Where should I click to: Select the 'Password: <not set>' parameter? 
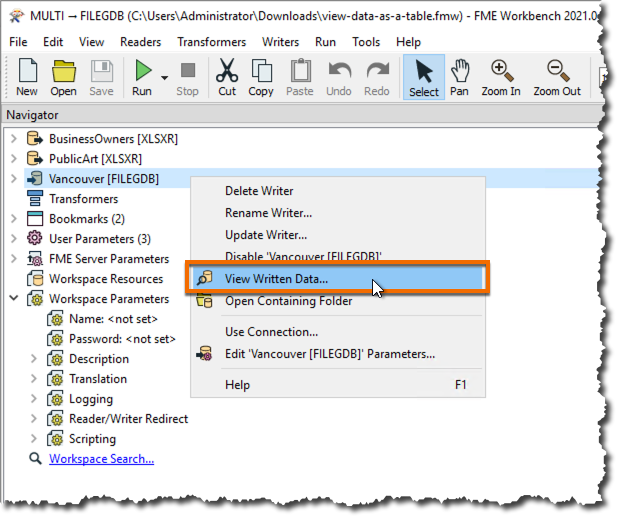coord(122,339)
